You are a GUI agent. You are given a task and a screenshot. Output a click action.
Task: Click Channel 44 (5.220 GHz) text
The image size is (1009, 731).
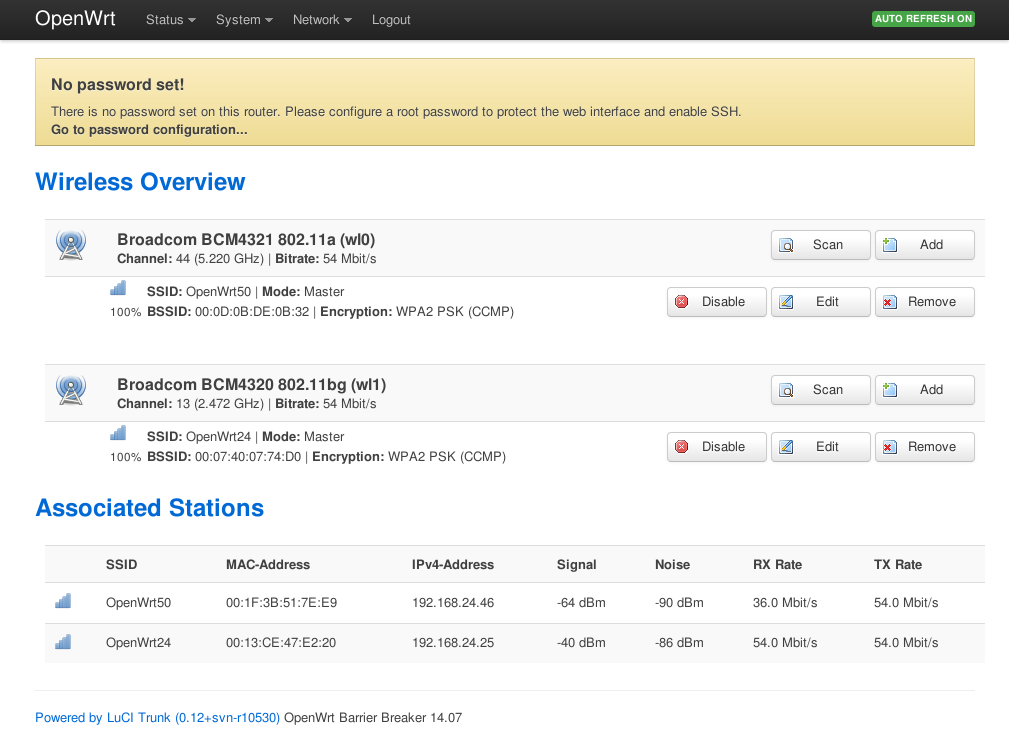coord(190,259)
